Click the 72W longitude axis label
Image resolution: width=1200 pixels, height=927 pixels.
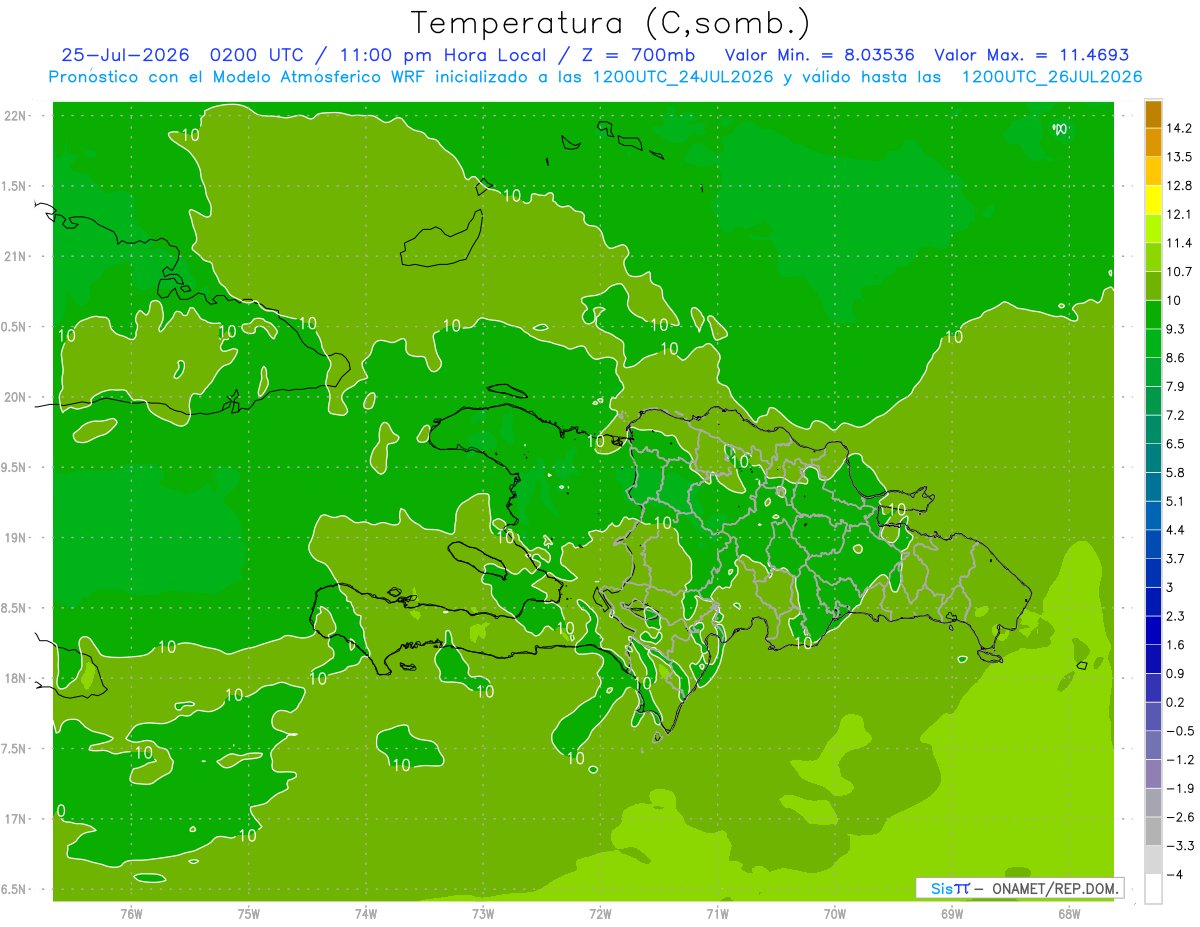(x=600, y=914)
